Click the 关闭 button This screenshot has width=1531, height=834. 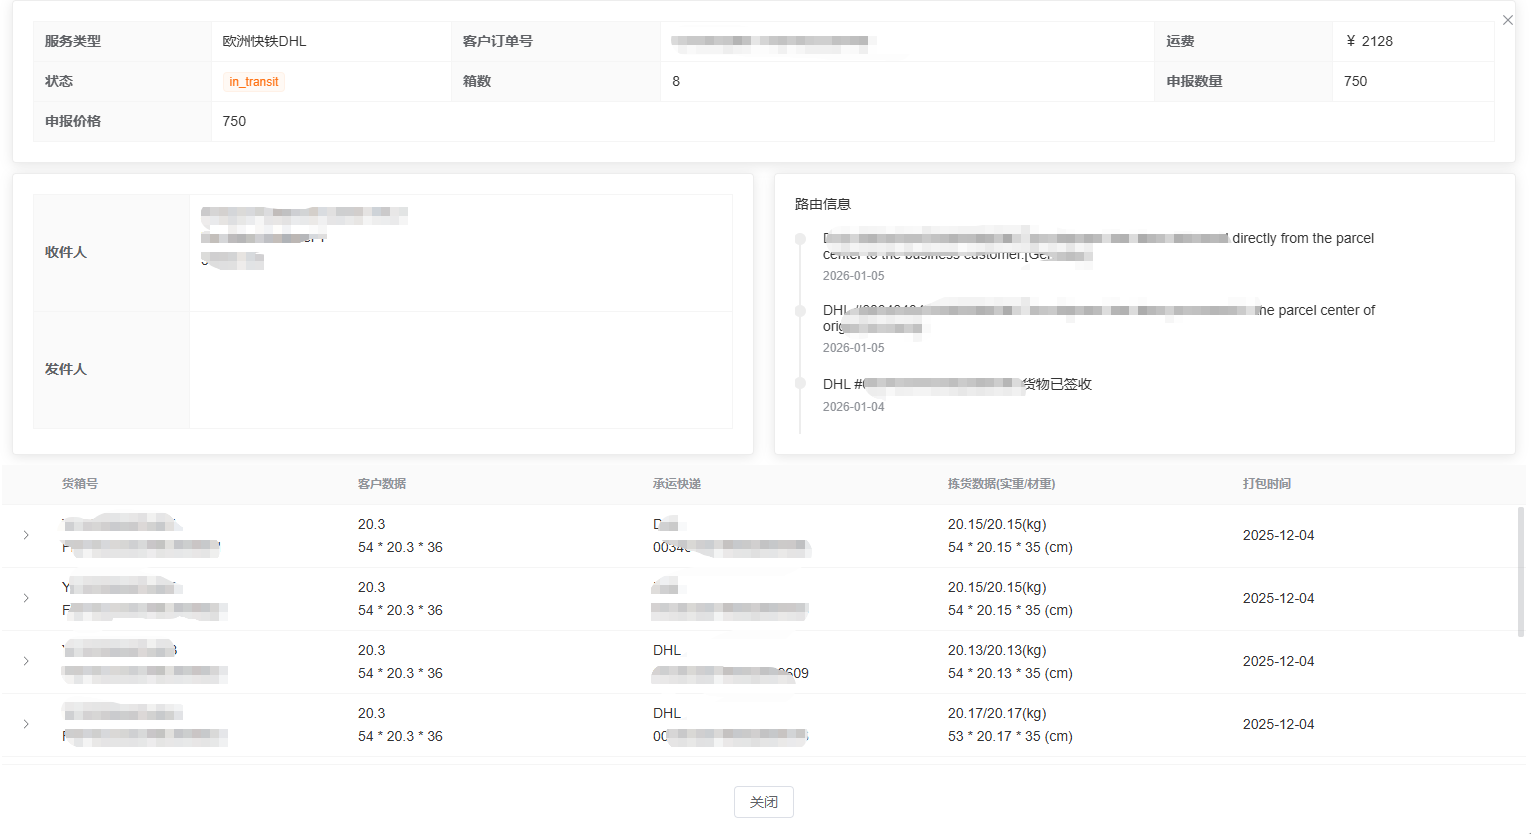pos(763,802)
